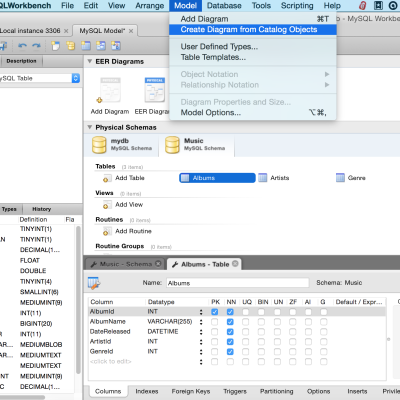Choose Create Diagram from Catalog Objects
The image size is (400, 400).
click(253, 30)
